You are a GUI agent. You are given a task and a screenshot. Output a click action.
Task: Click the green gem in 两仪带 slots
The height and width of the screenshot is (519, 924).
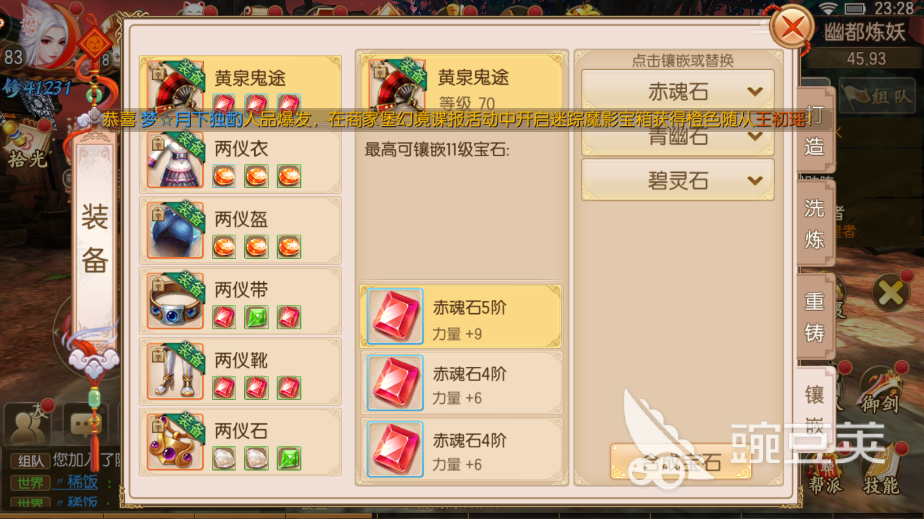point(256,317)
